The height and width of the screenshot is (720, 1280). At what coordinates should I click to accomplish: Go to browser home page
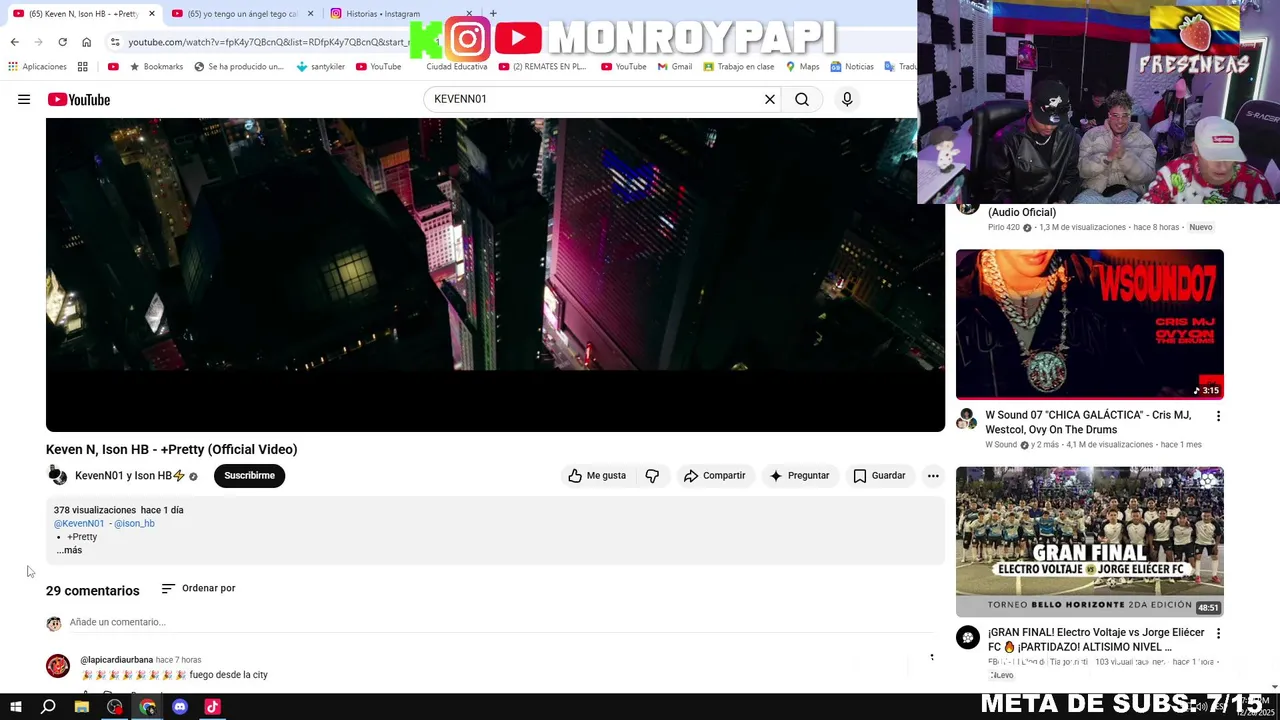[x=86, y=42]
